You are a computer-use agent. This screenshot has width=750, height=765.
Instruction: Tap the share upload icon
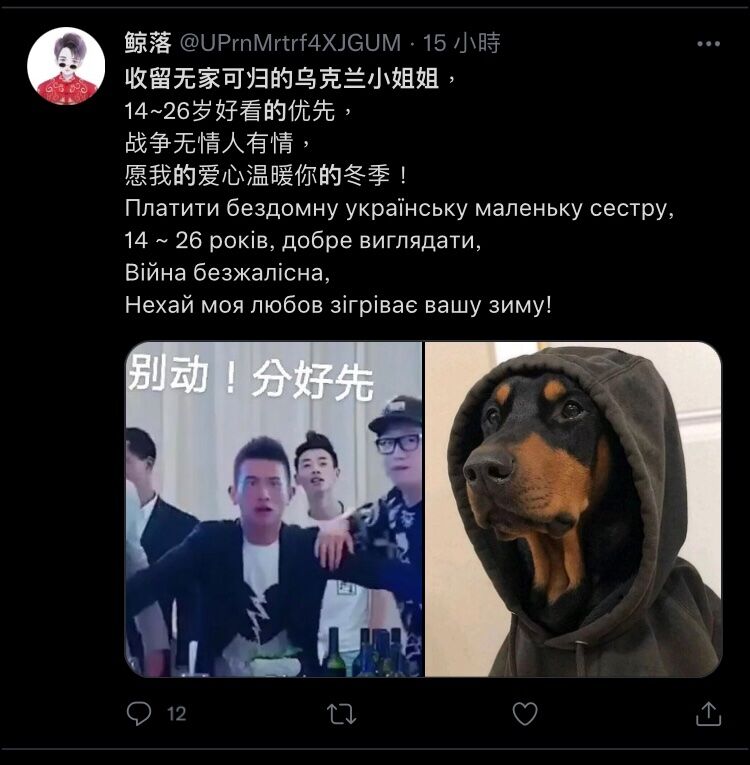pos(708,714)
